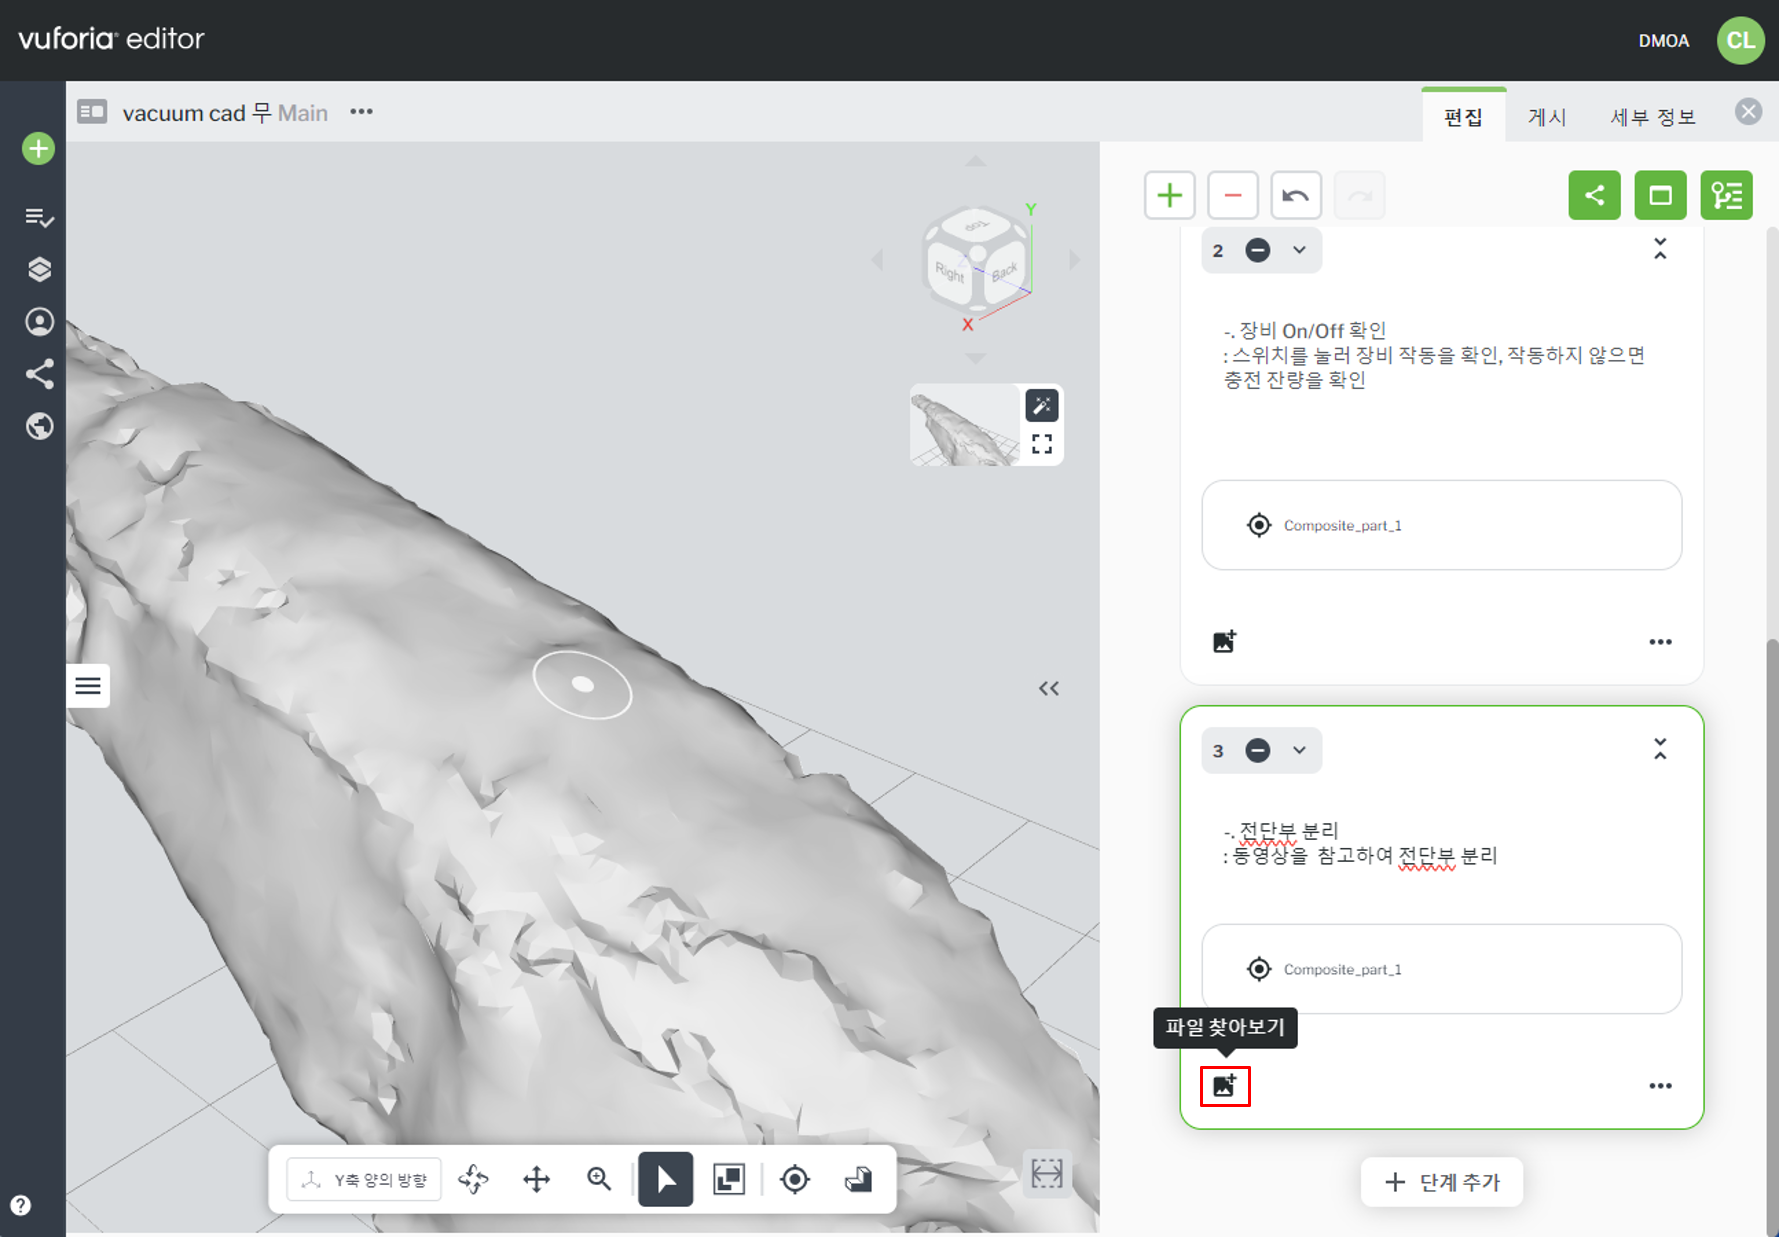Click the target placement tool in toolbar
Viewport: 1779px width, 1237px height.
[795, 1179]
